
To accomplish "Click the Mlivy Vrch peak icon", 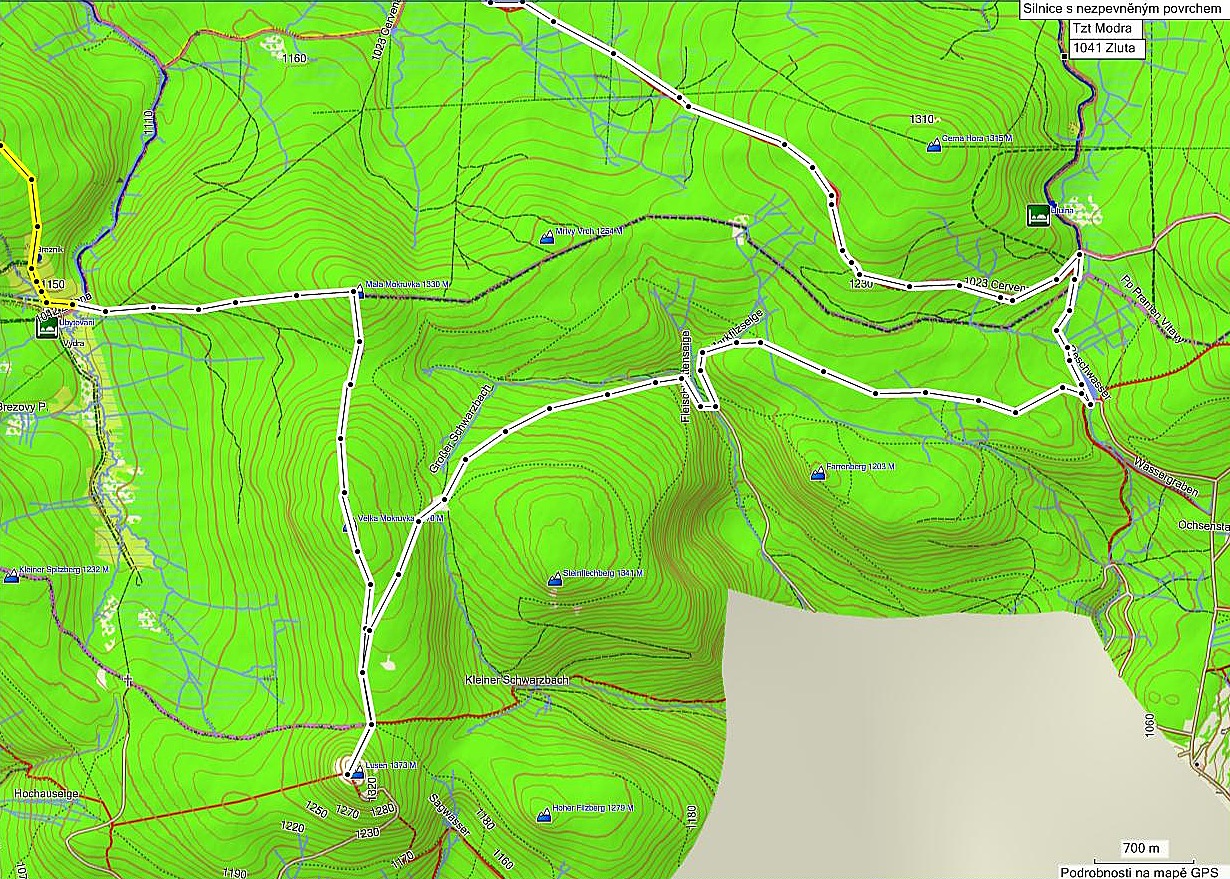I will tap(547, 237).
